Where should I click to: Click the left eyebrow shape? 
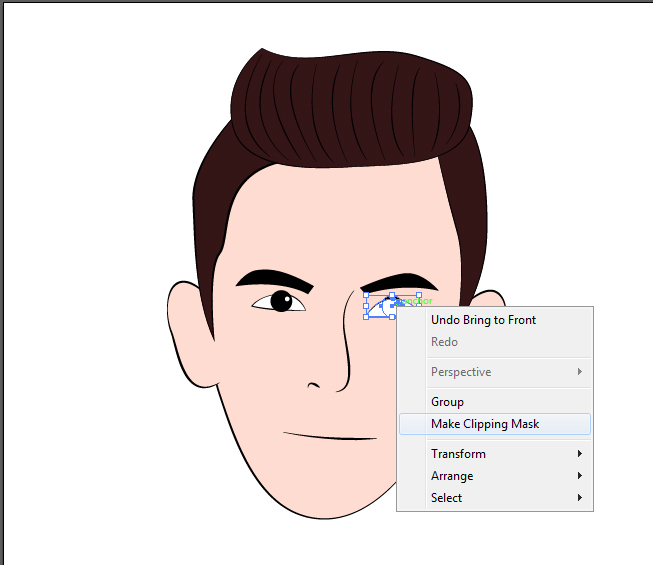coord(275,280)
